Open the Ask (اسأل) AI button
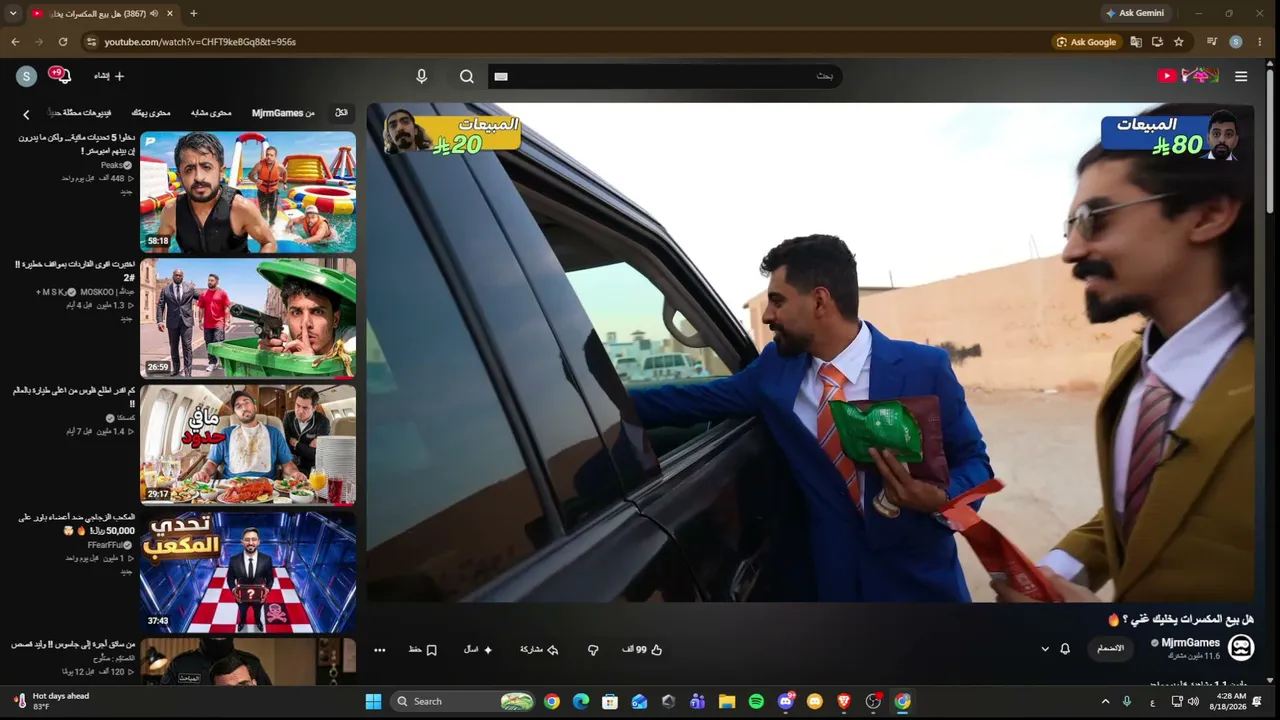 click(478, 649)
